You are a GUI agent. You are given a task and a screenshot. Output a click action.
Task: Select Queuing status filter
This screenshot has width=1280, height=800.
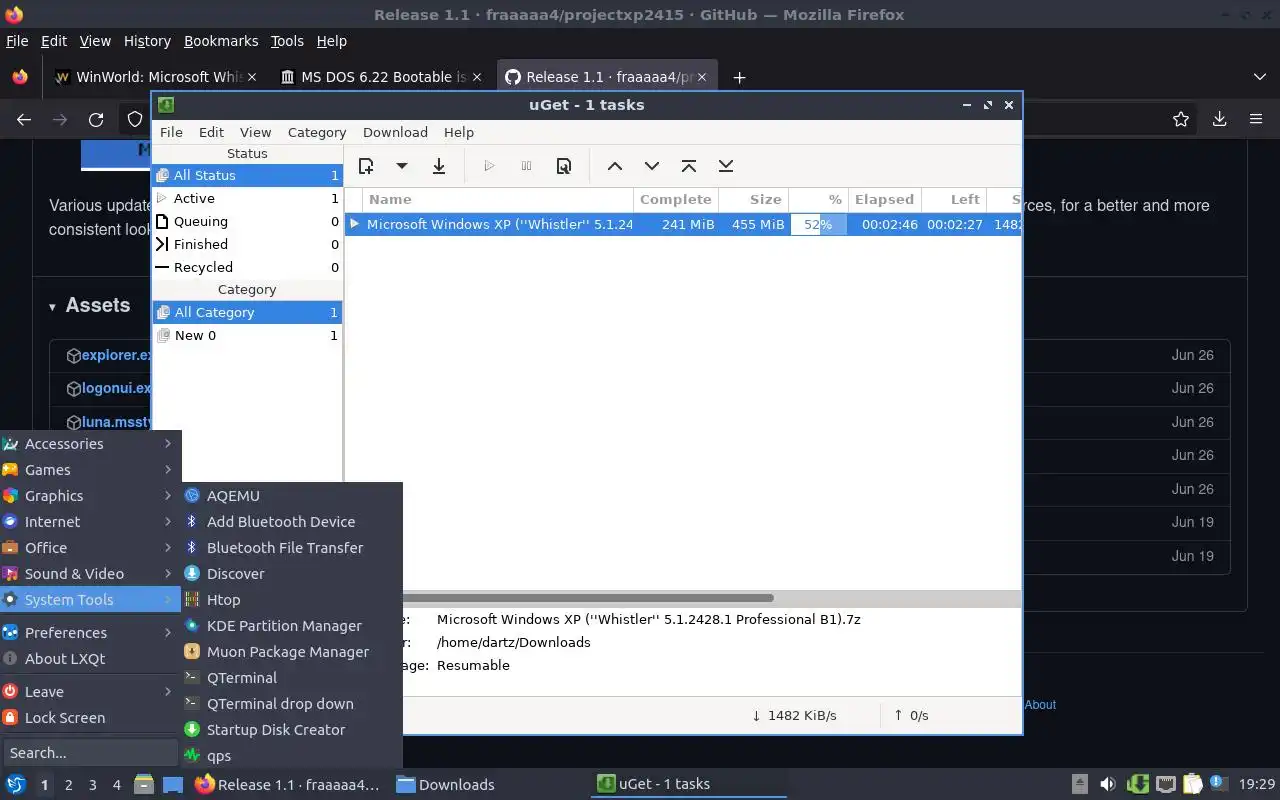click(x=247, y=221)
